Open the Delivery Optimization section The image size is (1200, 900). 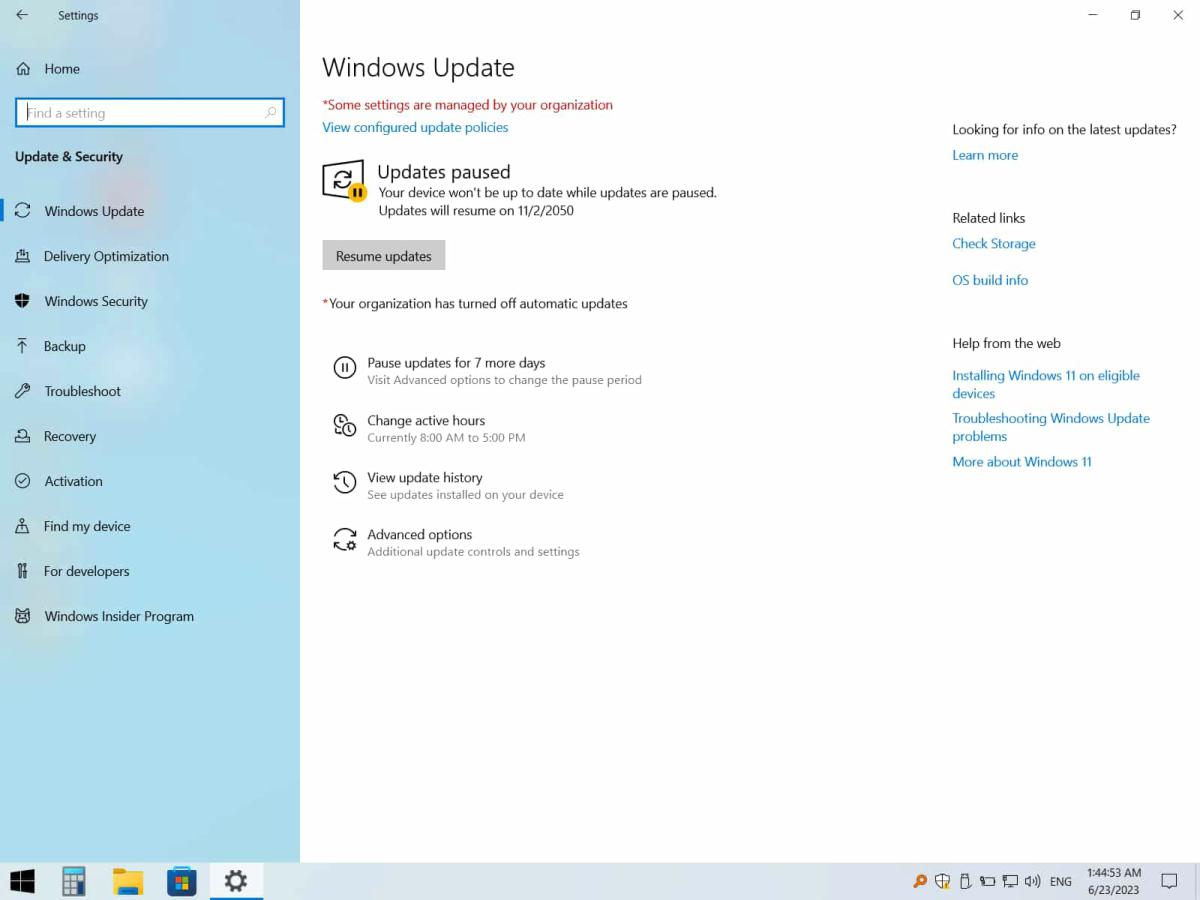pos(106,256)
